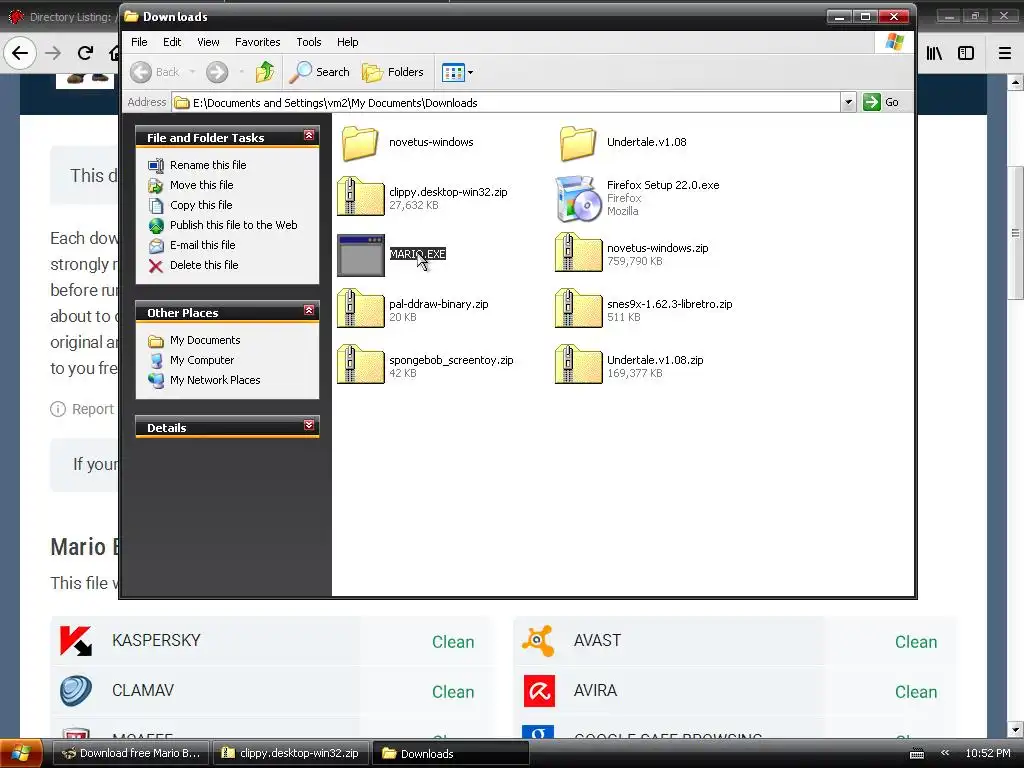Click E-mail this file

(x=202, y=245)
